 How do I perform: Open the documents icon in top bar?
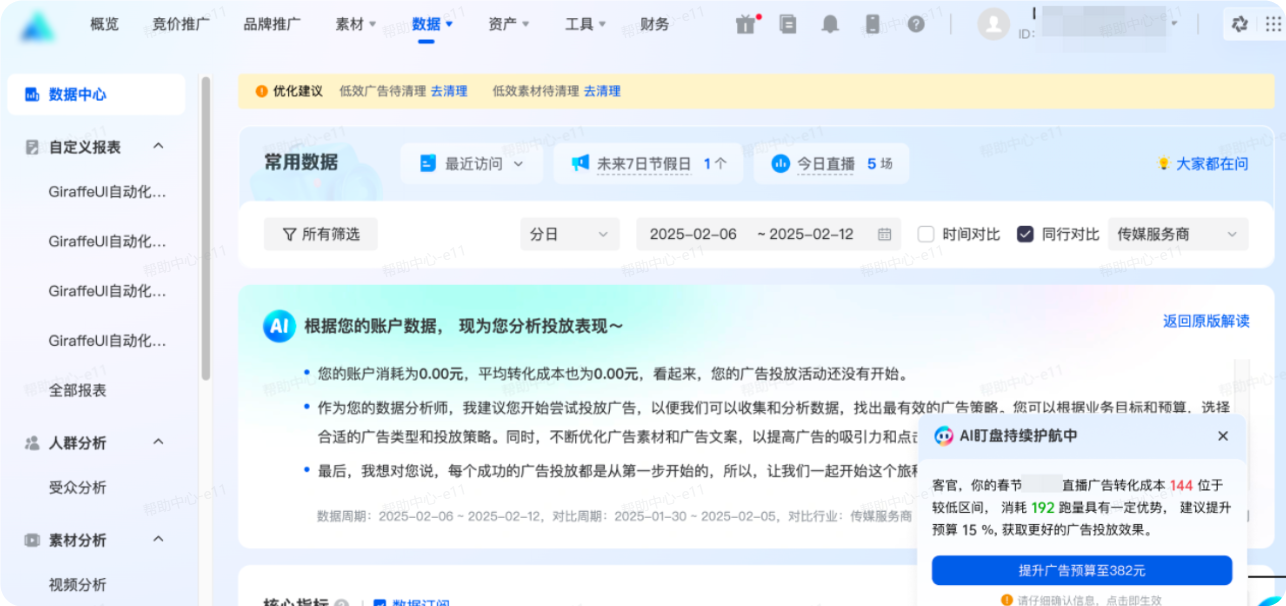coord(788,24)
